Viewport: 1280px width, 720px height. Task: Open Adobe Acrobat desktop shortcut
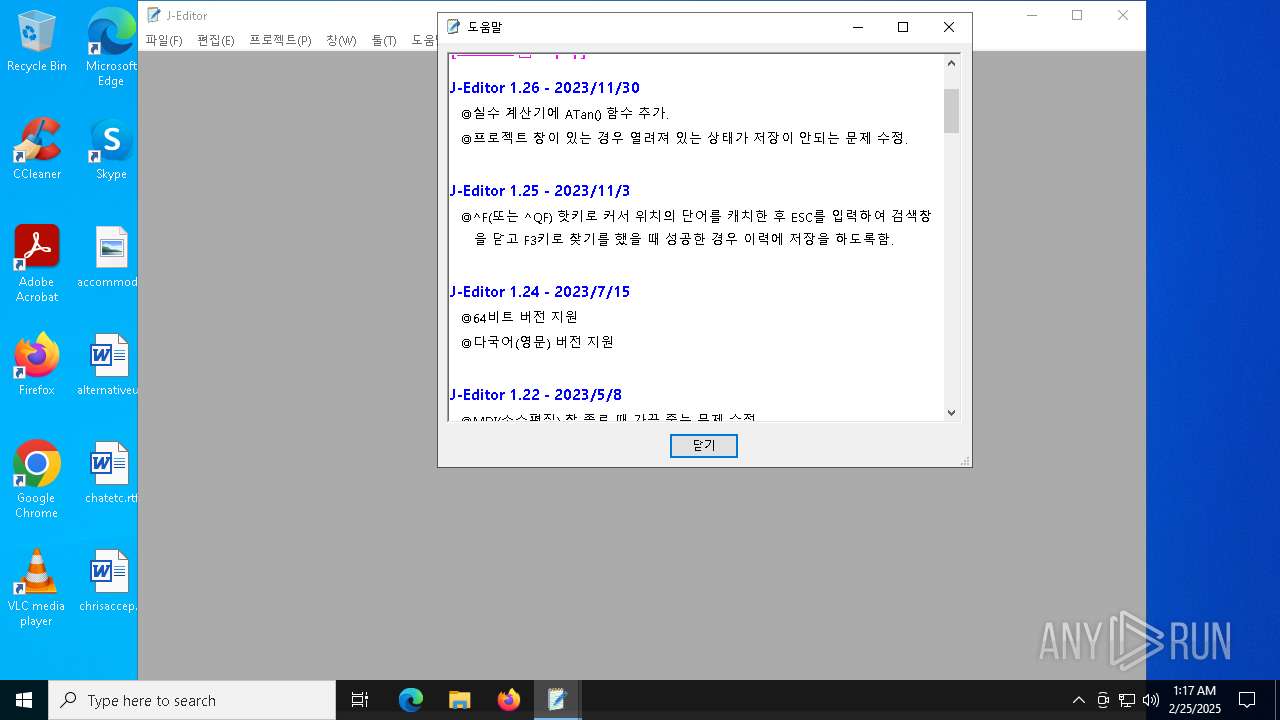pos(37,263)
